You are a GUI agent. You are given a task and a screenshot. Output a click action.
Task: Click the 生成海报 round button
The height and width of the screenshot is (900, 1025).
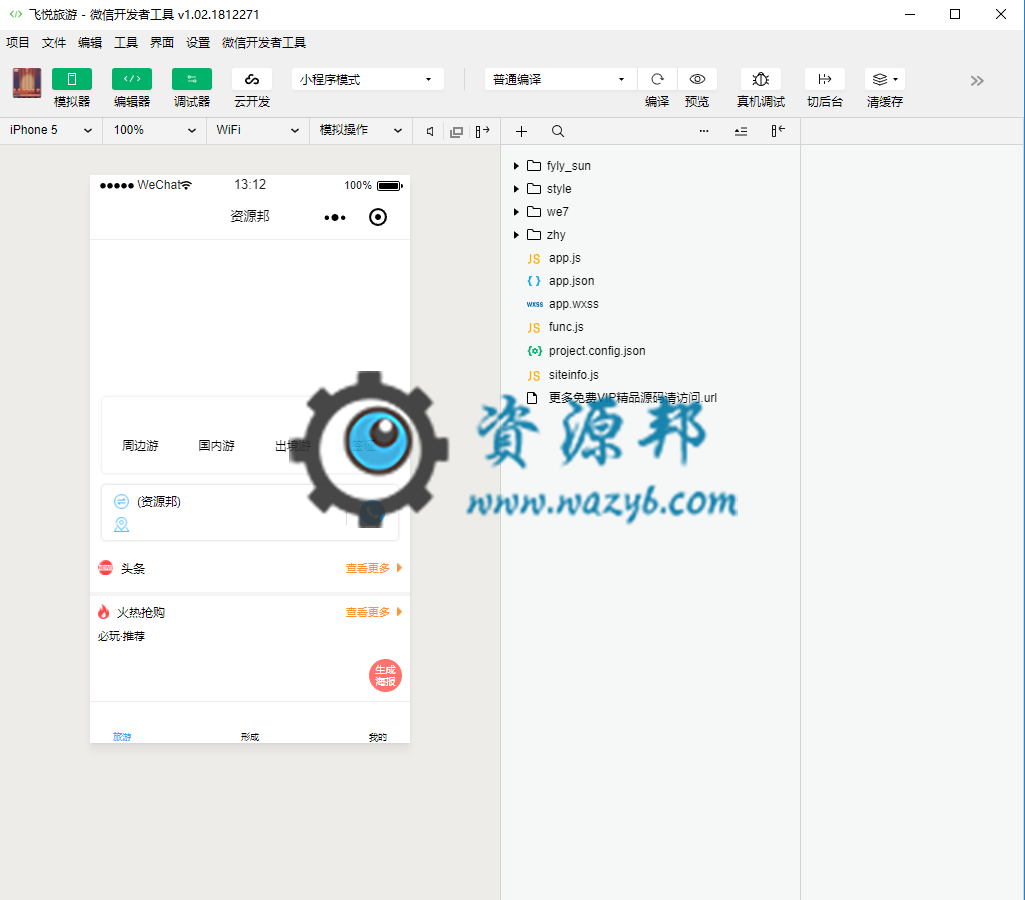point(385,676)
